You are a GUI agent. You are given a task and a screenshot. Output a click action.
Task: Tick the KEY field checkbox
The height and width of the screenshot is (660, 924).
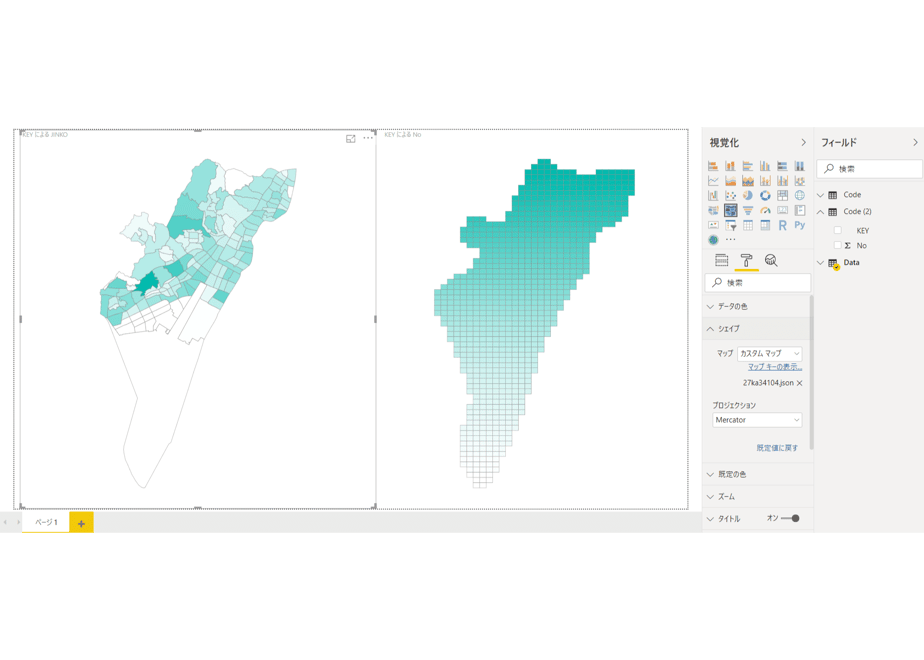tap(837, 230)
